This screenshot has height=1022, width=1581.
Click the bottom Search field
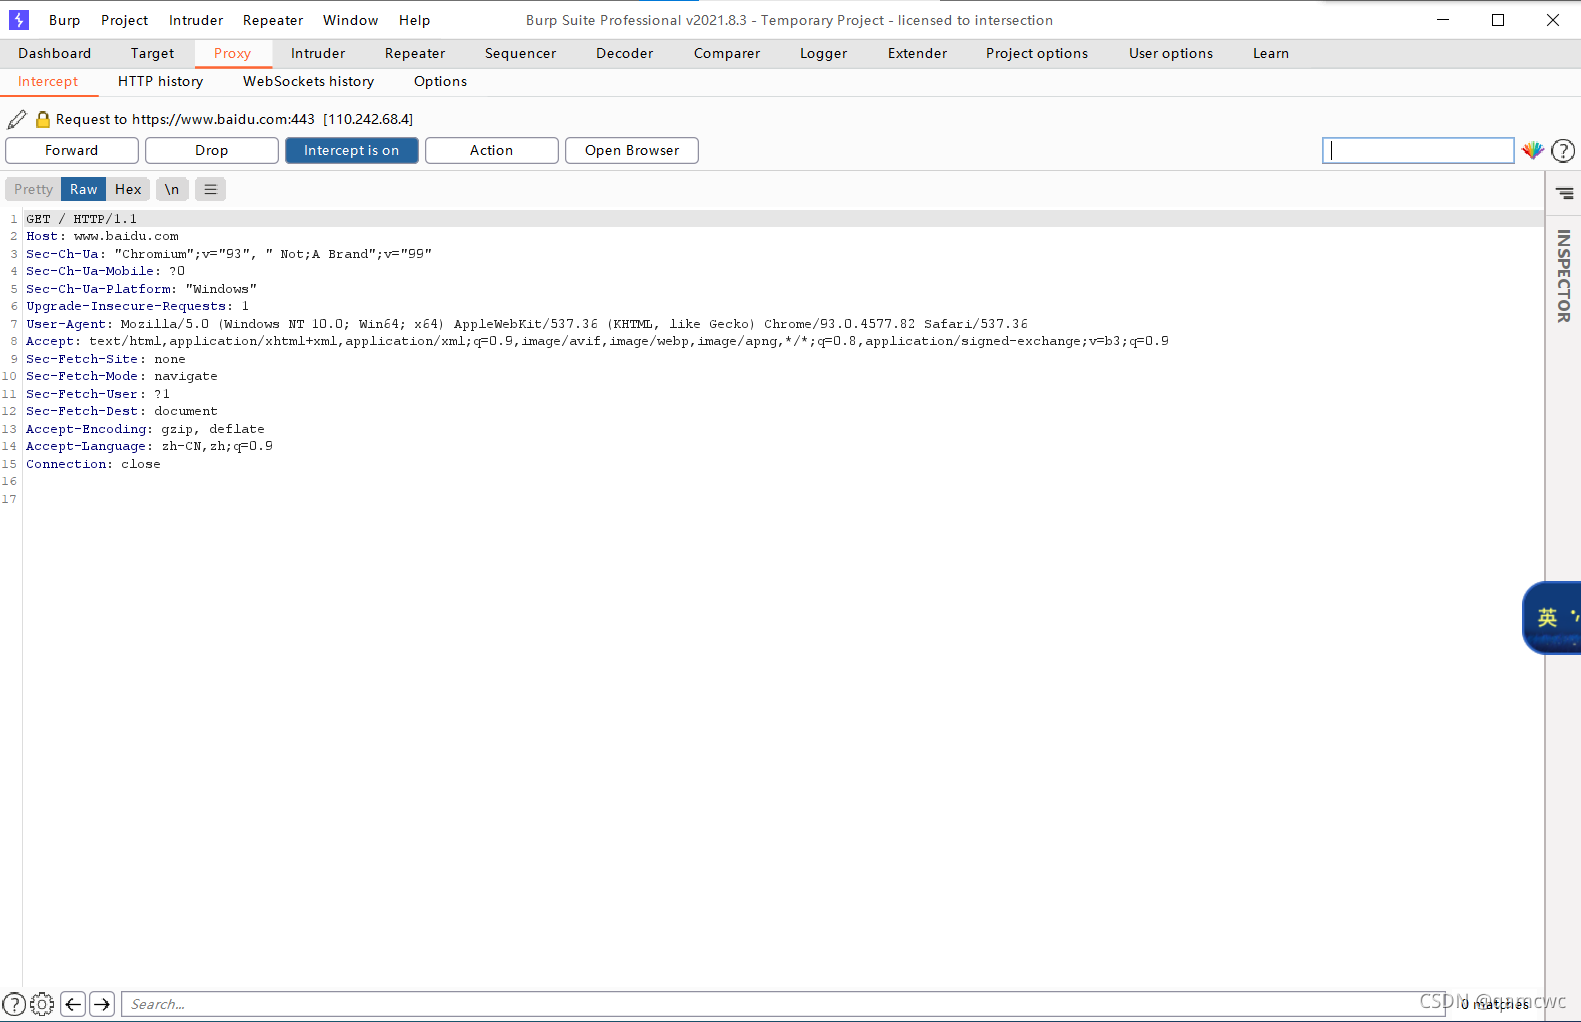783,1004
